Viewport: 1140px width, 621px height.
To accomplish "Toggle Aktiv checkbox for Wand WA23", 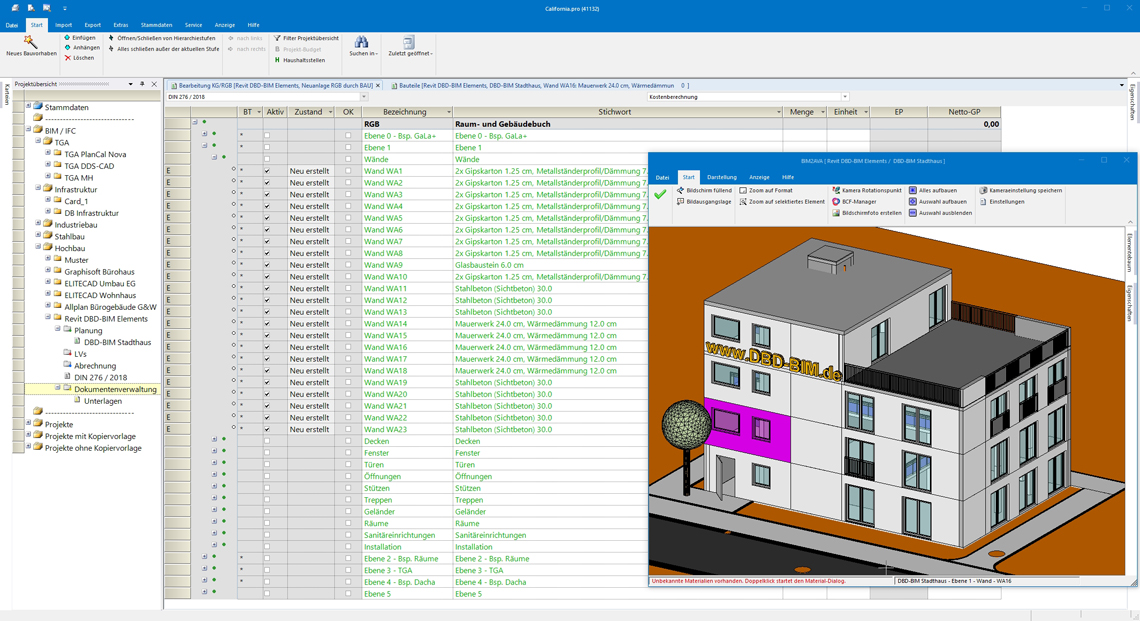I will pos(267,430).
